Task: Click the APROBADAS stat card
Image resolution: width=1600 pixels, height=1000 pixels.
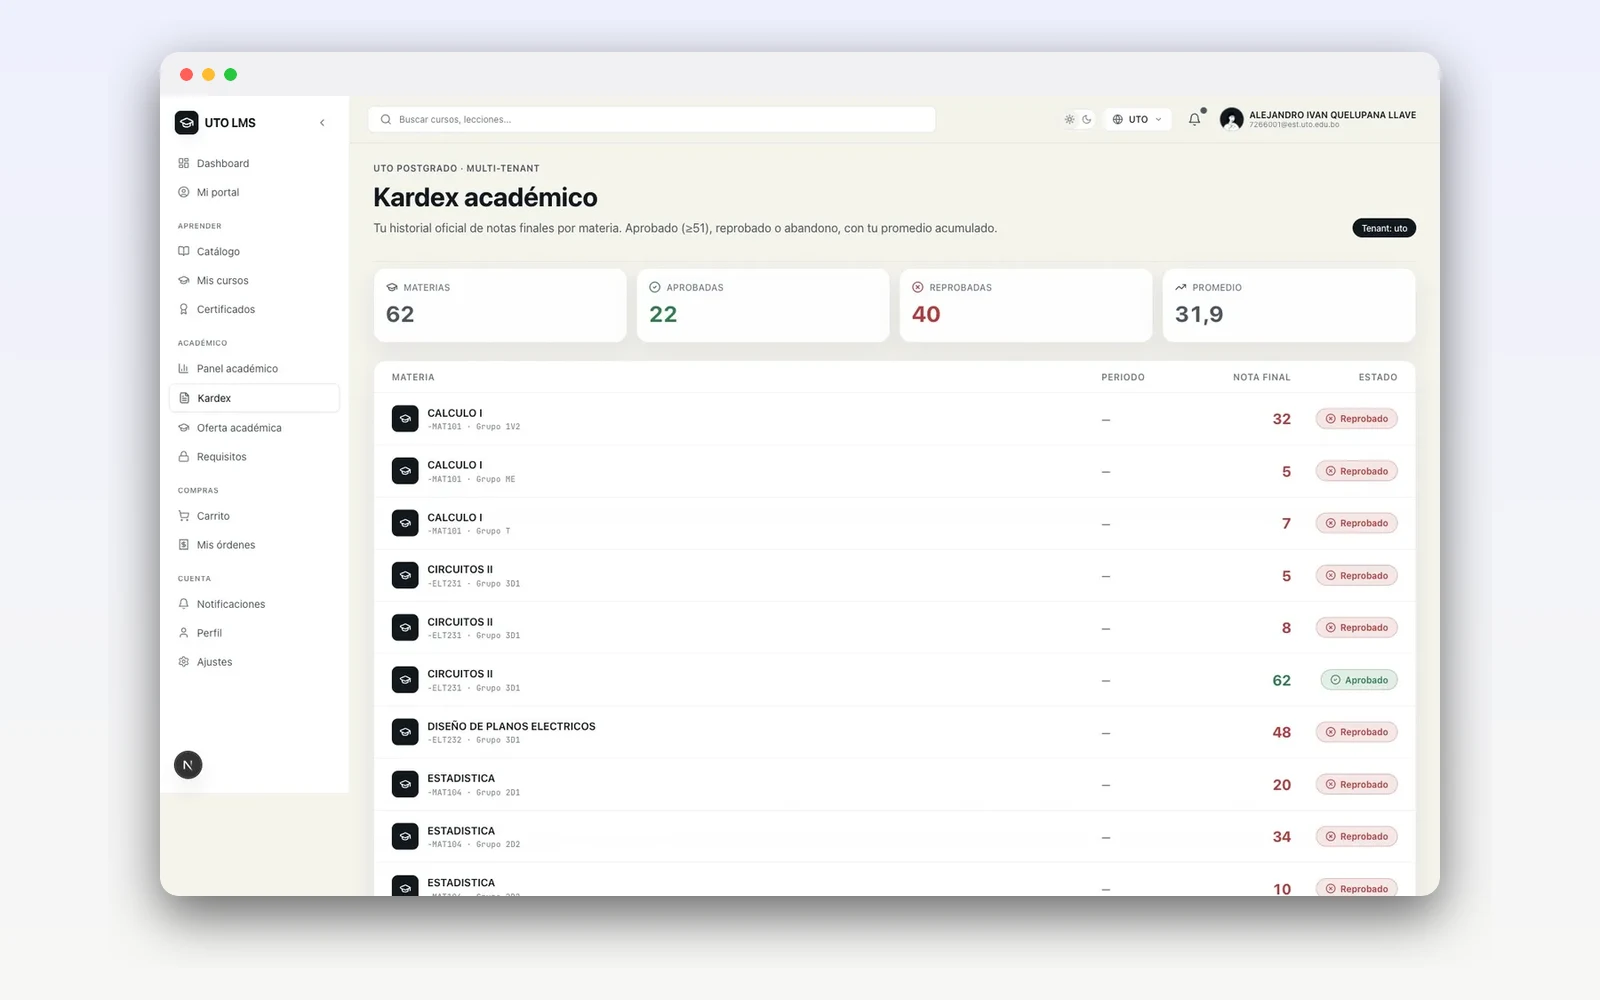Action: pos(763,305)
